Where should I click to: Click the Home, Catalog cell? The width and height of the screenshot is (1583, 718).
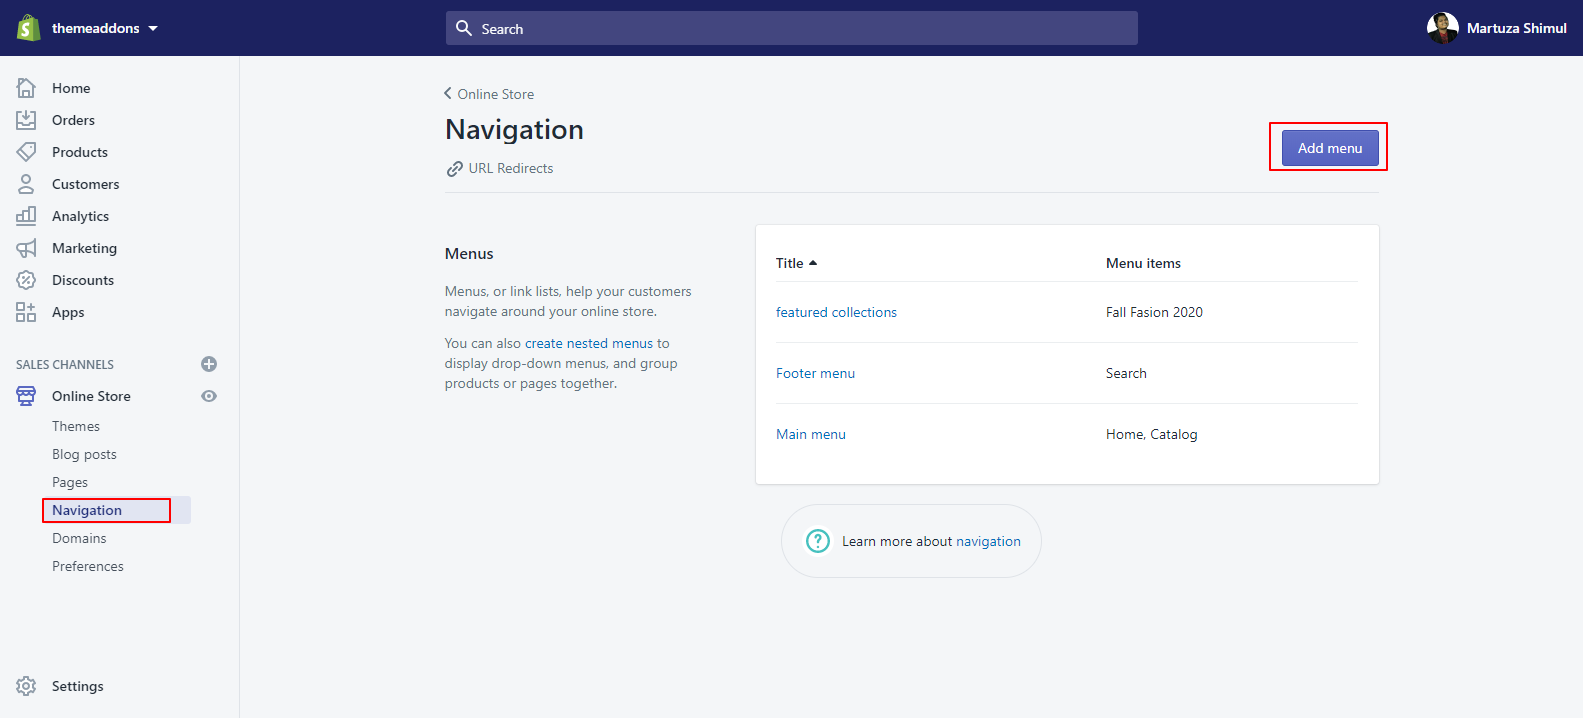point(1151,434)
